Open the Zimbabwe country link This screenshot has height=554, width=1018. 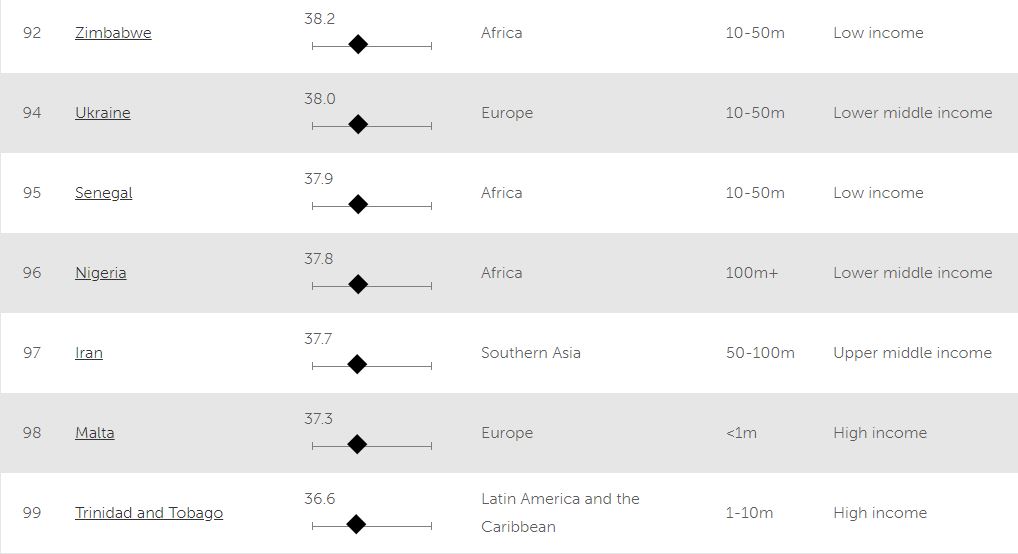pyautogui.click(x=113, y=33)
